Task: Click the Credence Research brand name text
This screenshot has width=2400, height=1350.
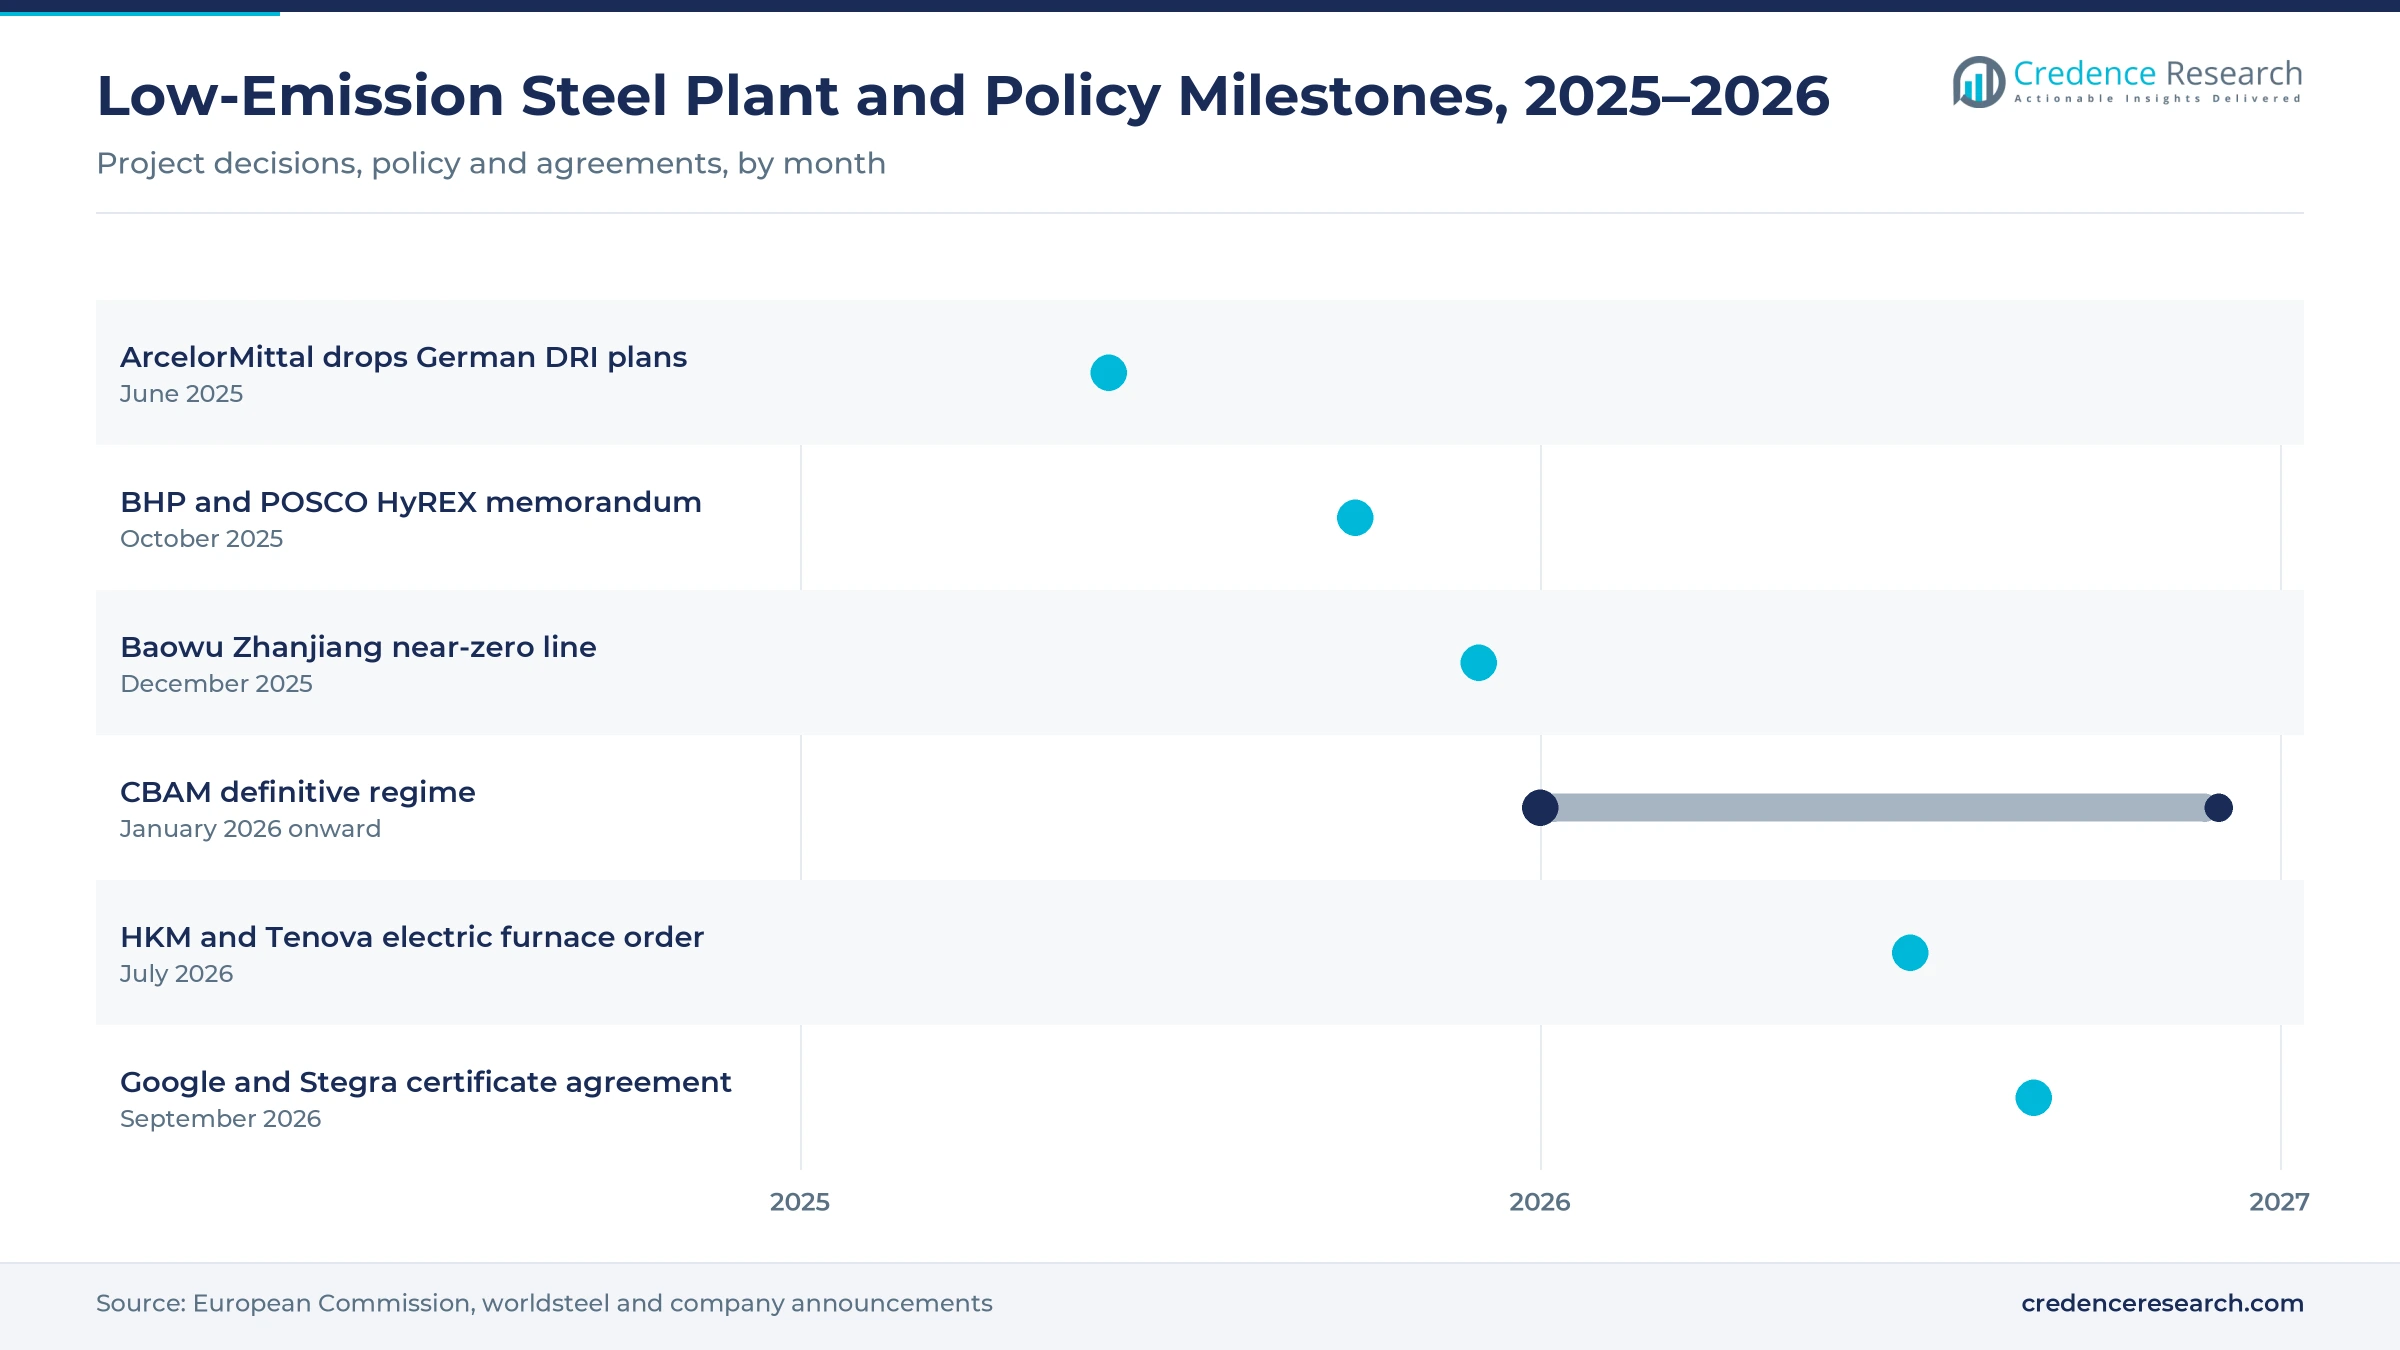Action: (2157, 73)
